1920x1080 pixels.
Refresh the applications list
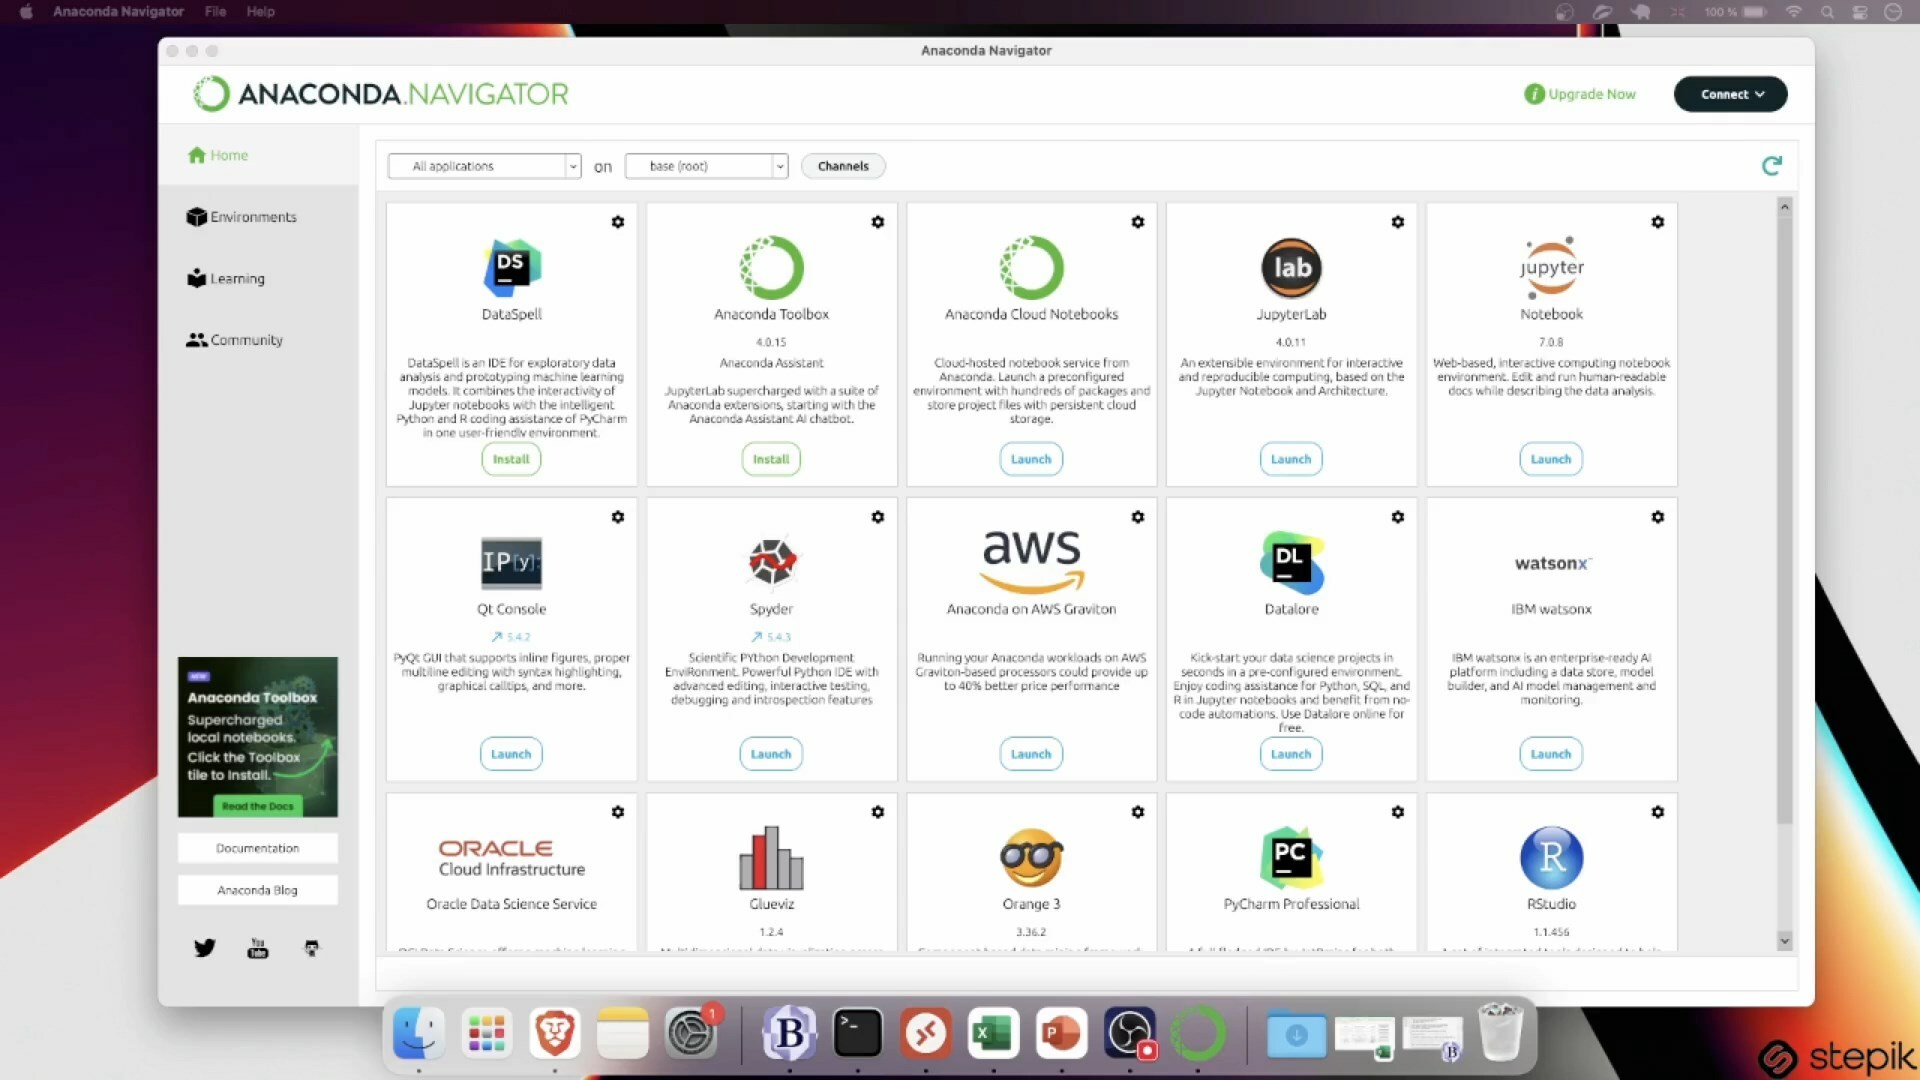(x=1772, y=165)
